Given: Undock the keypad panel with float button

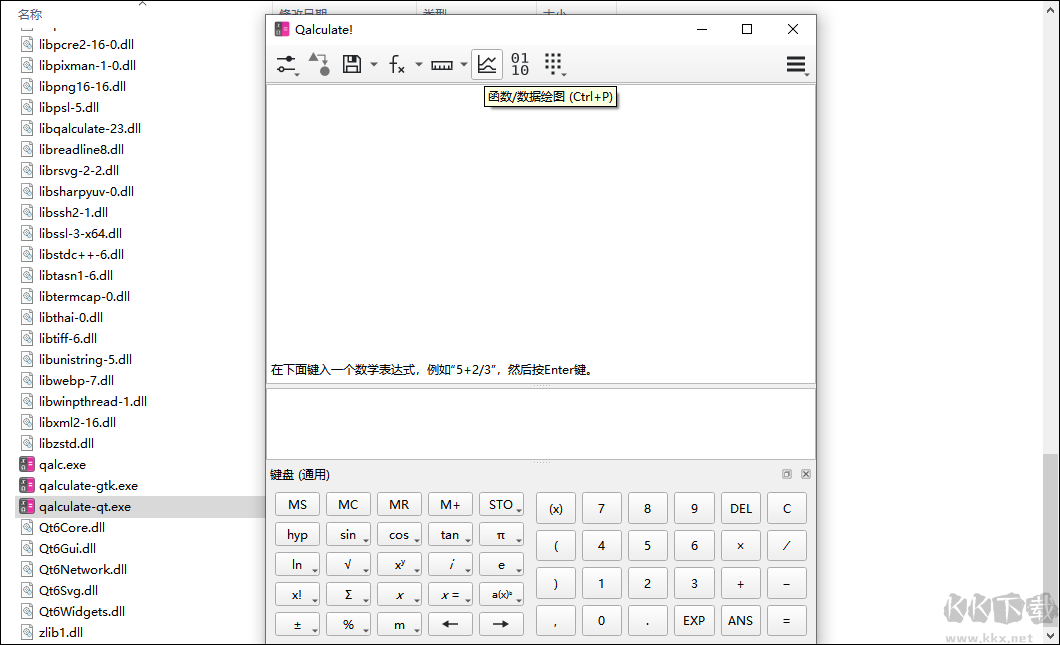Looking at the screenshot, I should click(787, 474).
